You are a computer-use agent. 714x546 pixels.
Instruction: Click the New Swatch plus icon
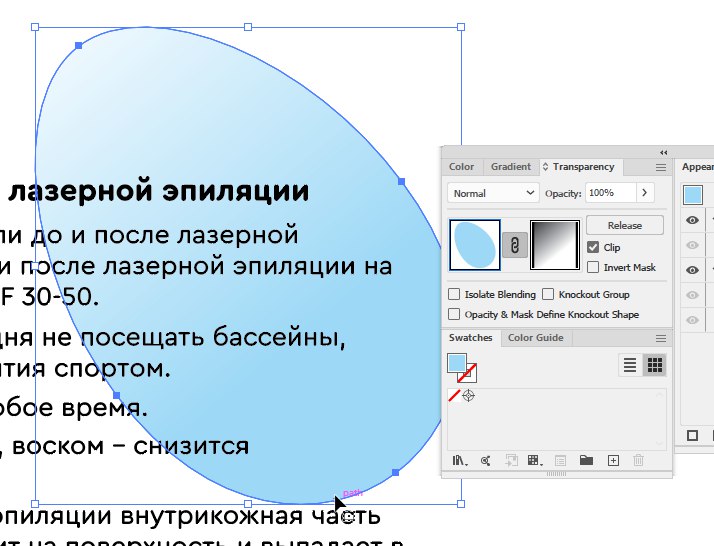point(613,461)
